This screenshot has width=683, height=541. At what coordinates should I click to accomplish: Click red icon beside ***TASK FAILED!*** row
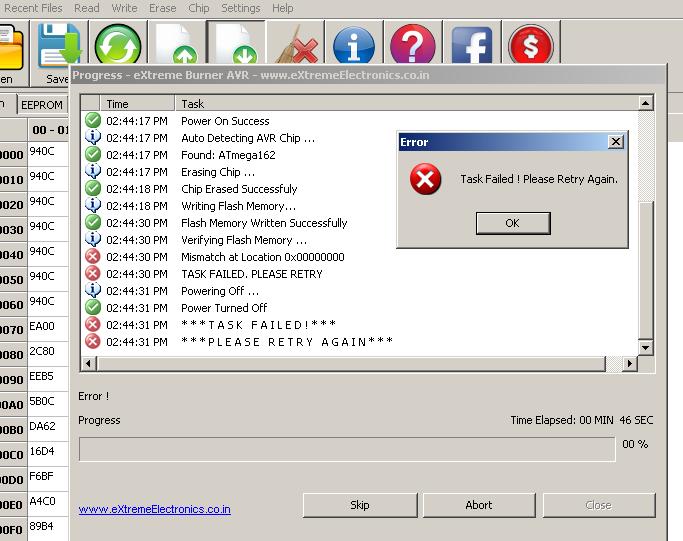pos(93,325)
